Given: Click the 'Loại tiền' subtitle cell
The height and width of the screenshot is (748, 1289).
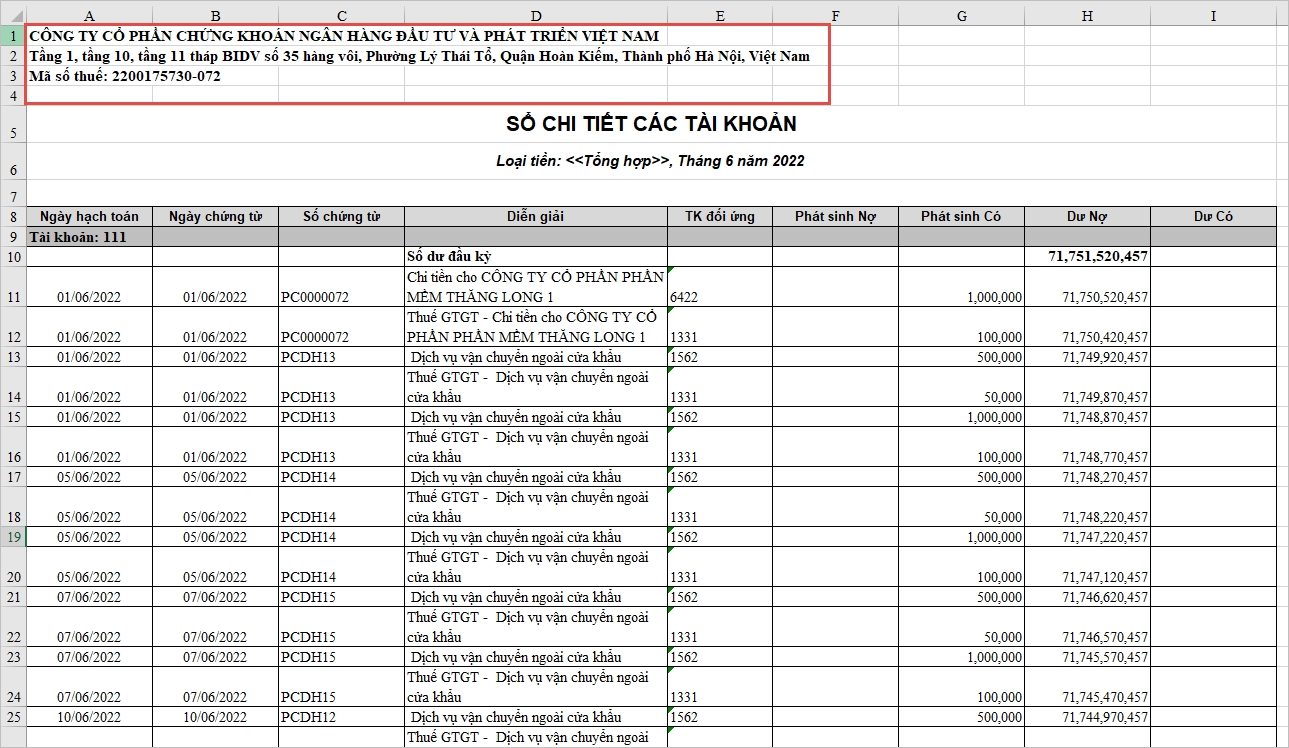Looking at the screenshot, I should click(x=650, y=161).
